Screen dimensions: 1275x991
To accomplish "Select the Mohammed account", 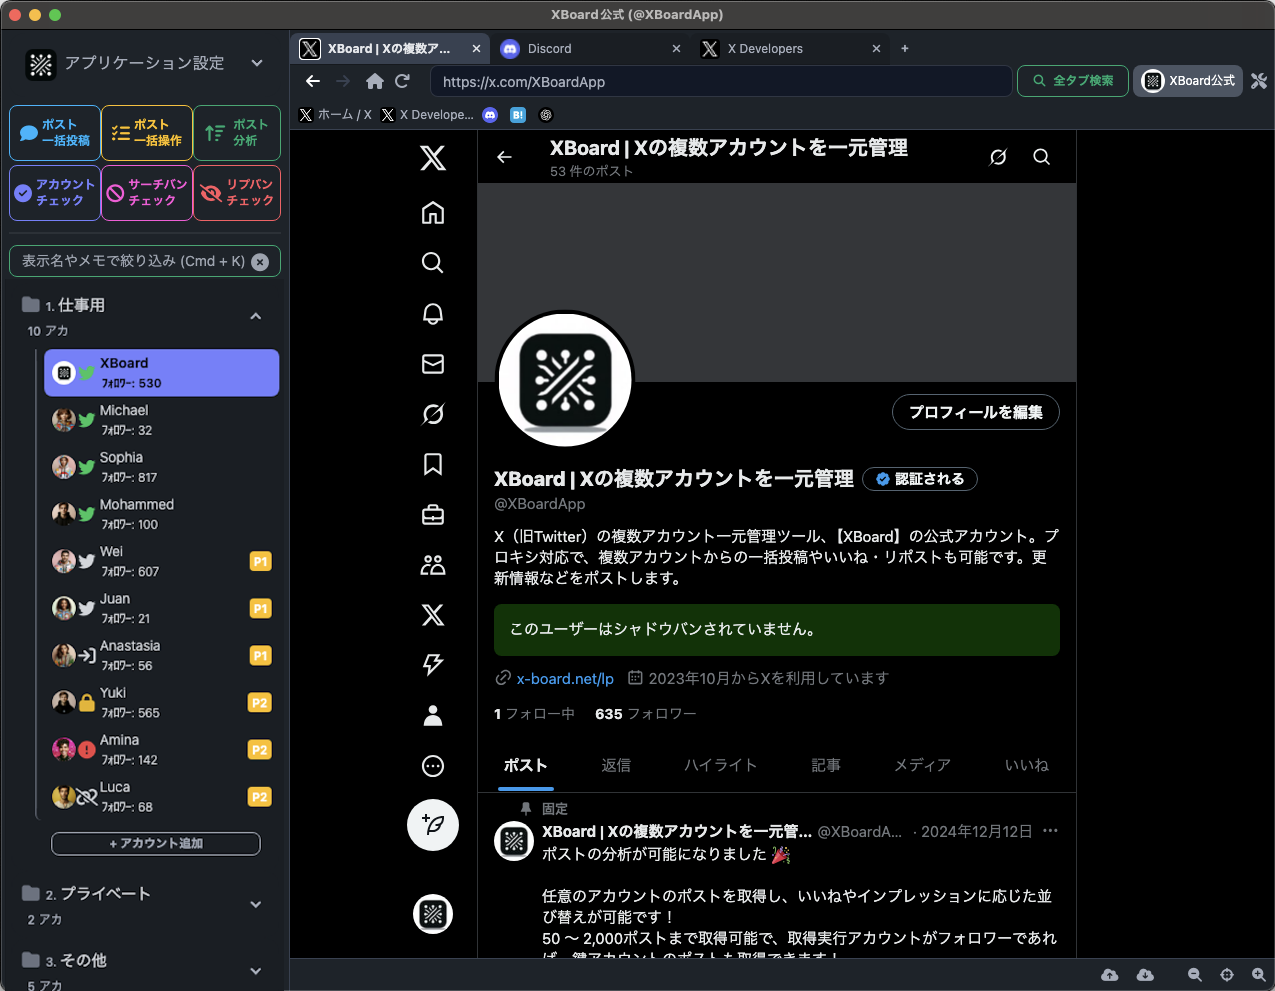I will click(162, 514).
